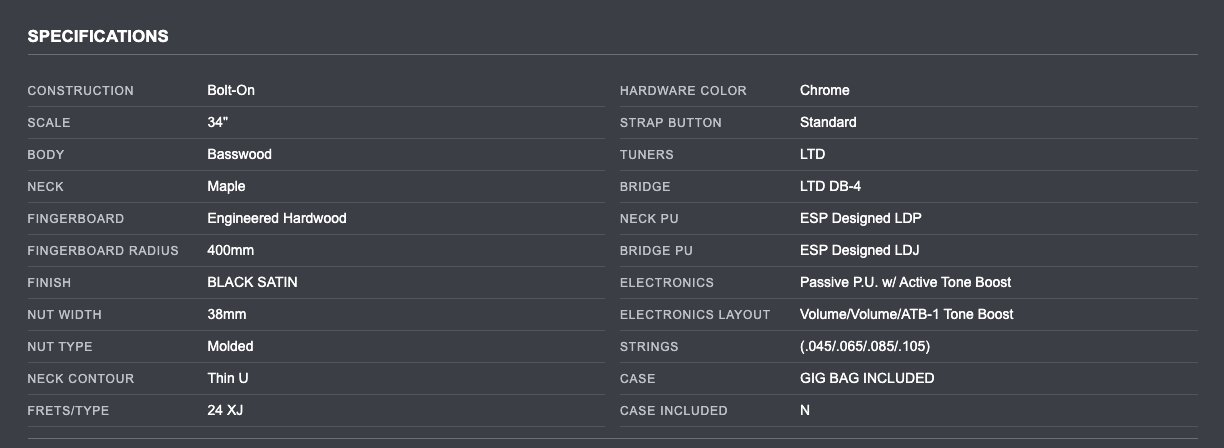
Task: Click the string gauges (.045/.065/.085/.105) value
Action: 866,346
